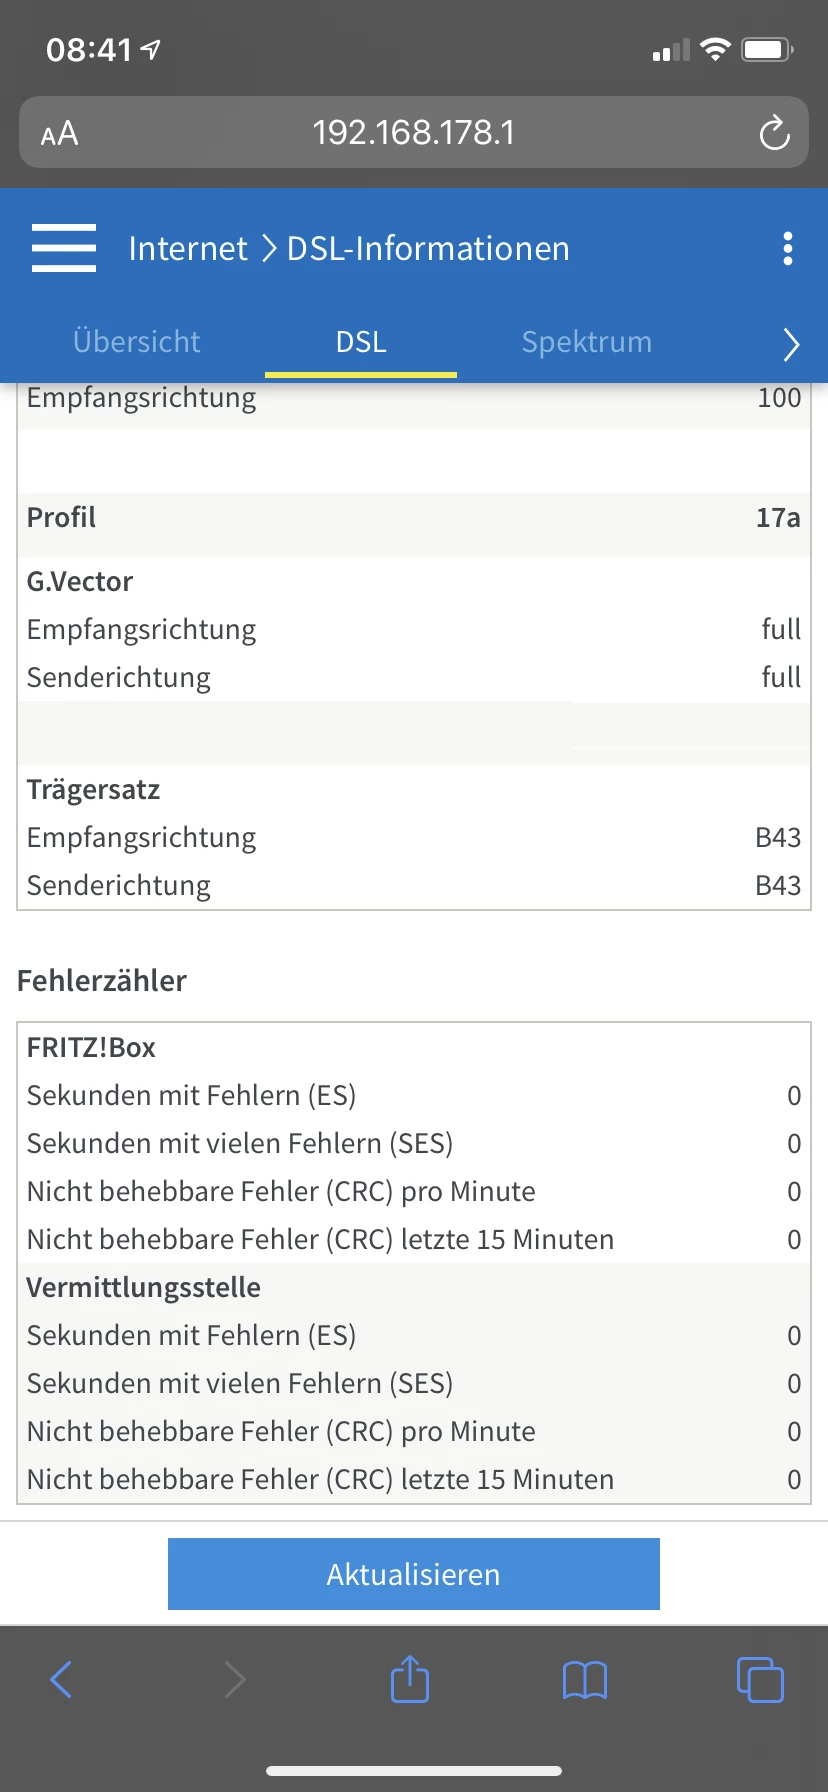
Task: Reload the page in Safari
Action: 774,132
